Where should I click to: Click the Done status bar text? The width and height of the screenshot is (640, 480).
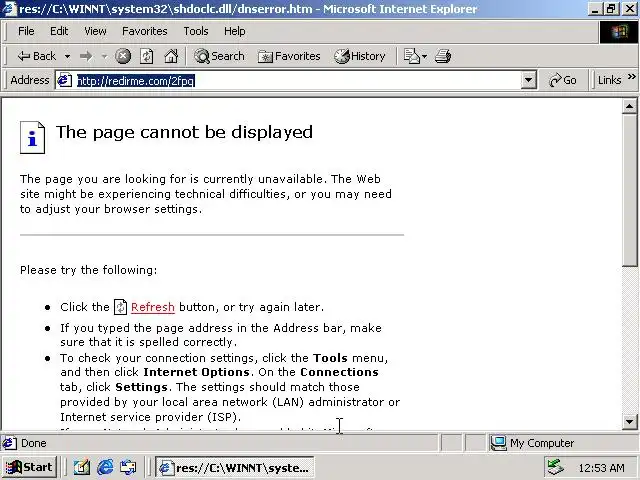coord(33,443)
